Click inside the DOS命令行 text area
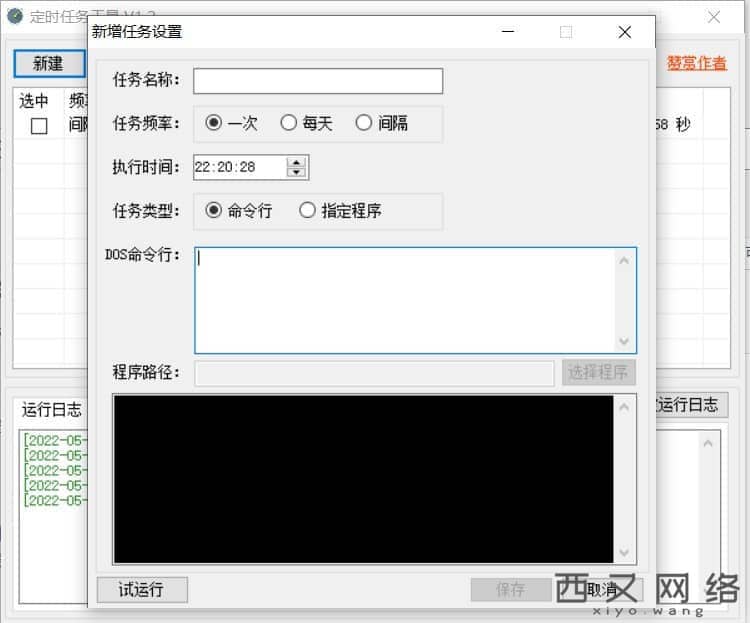The image size is (750, 623). click(x=405, y=300)
